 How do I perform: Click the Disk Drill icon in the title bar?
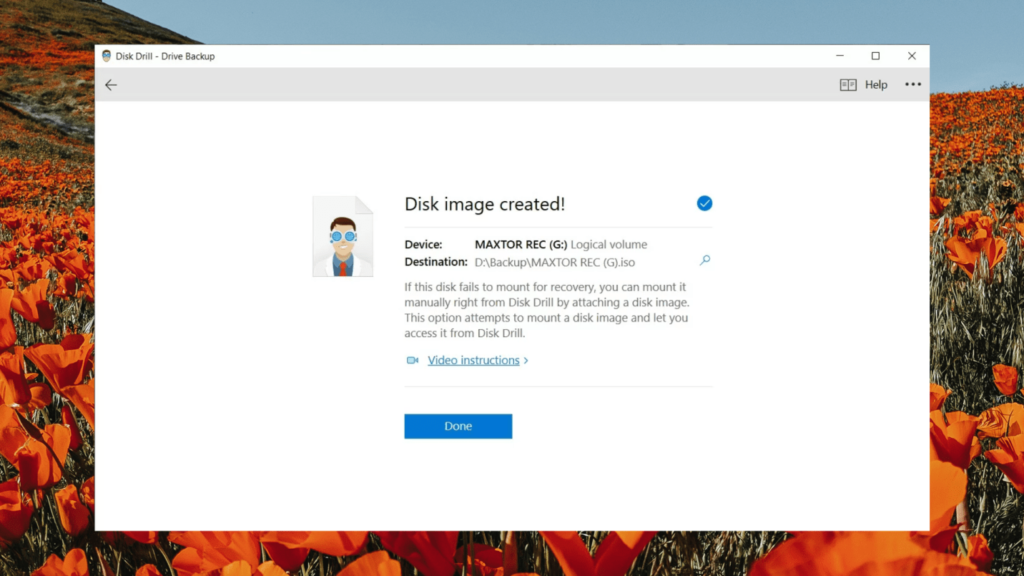(106, 56)
